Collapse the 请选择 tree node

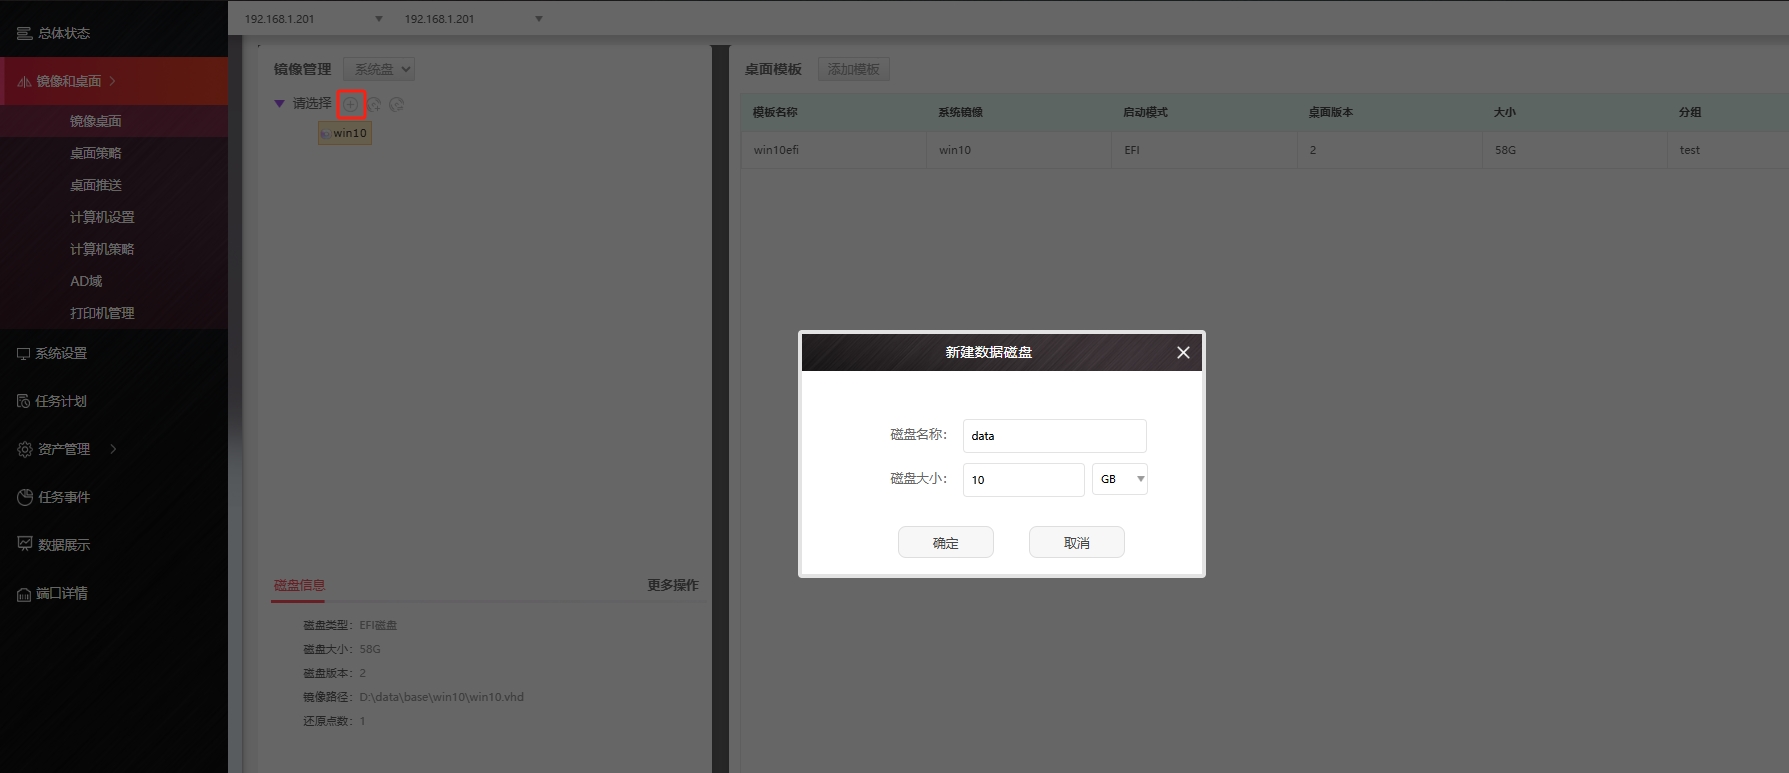click(279, 103)
